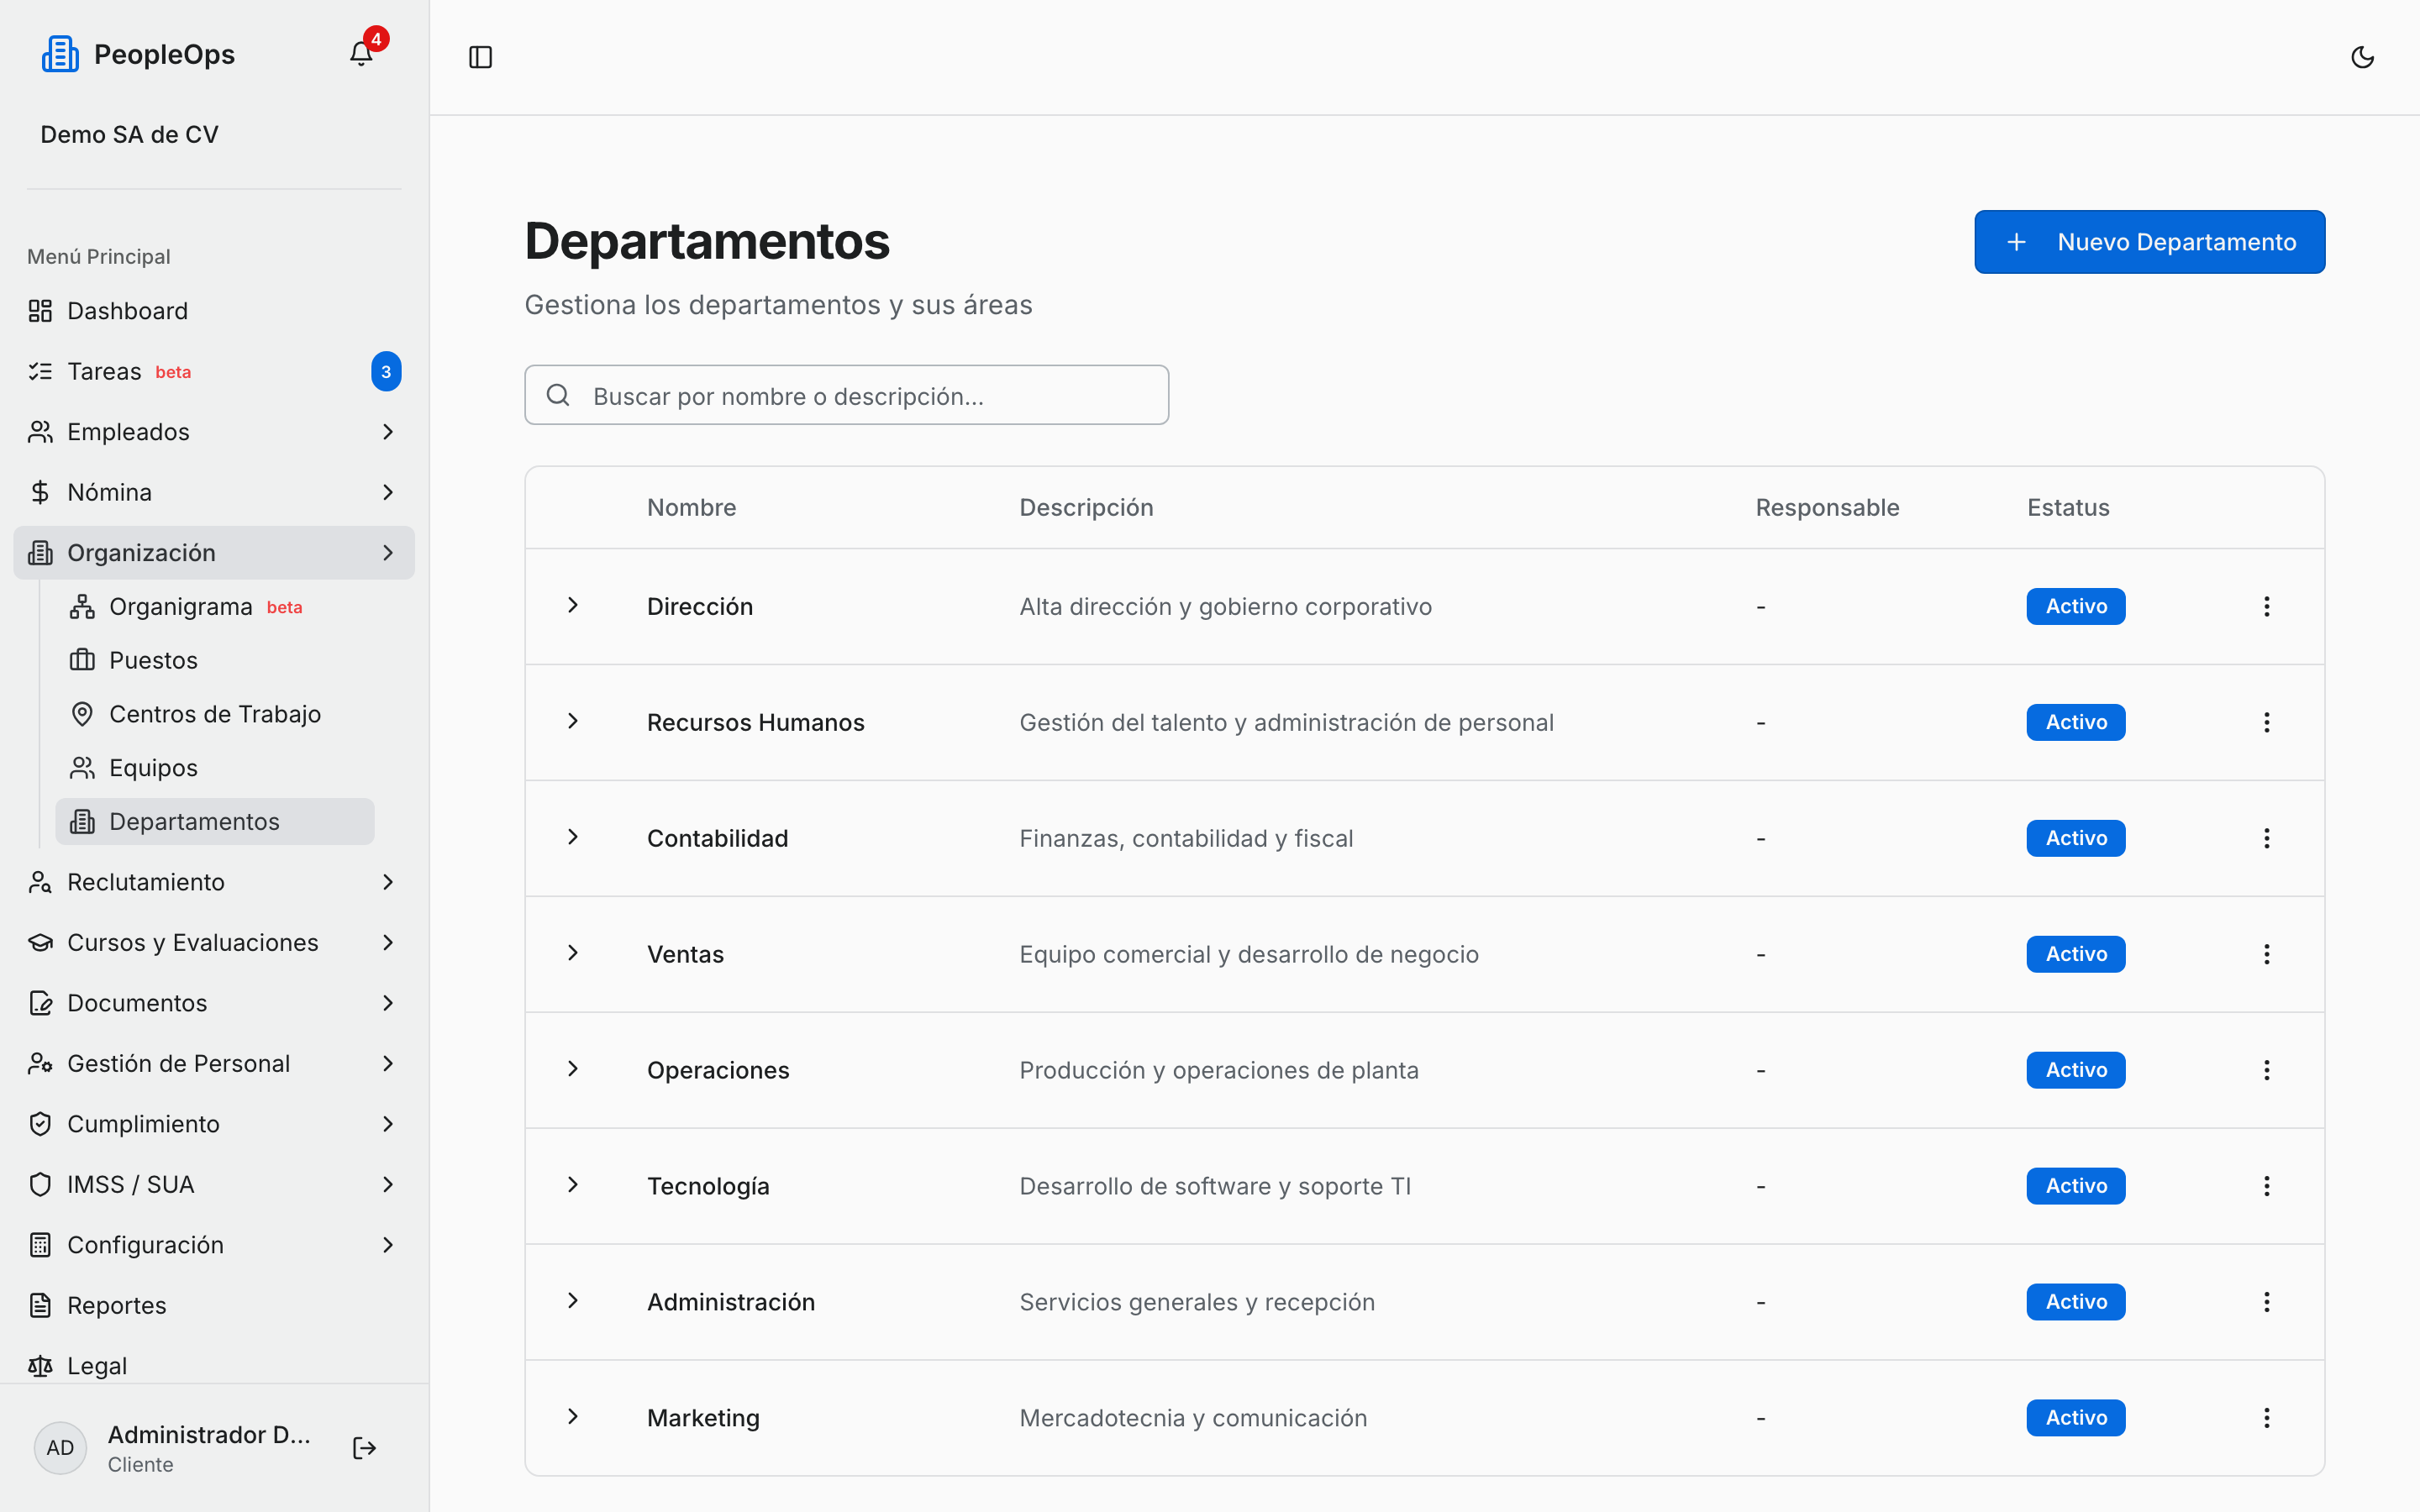The image size is (2420, 1512).
Task: Click the Puestos briefcase icon
Action: click(82, 660)
